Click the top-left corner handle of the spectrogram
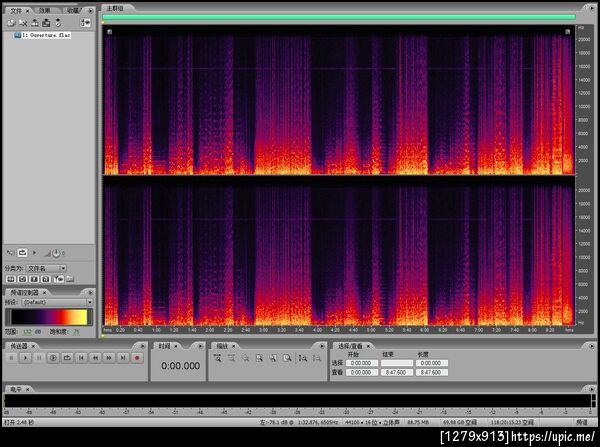 click(109, 32)
